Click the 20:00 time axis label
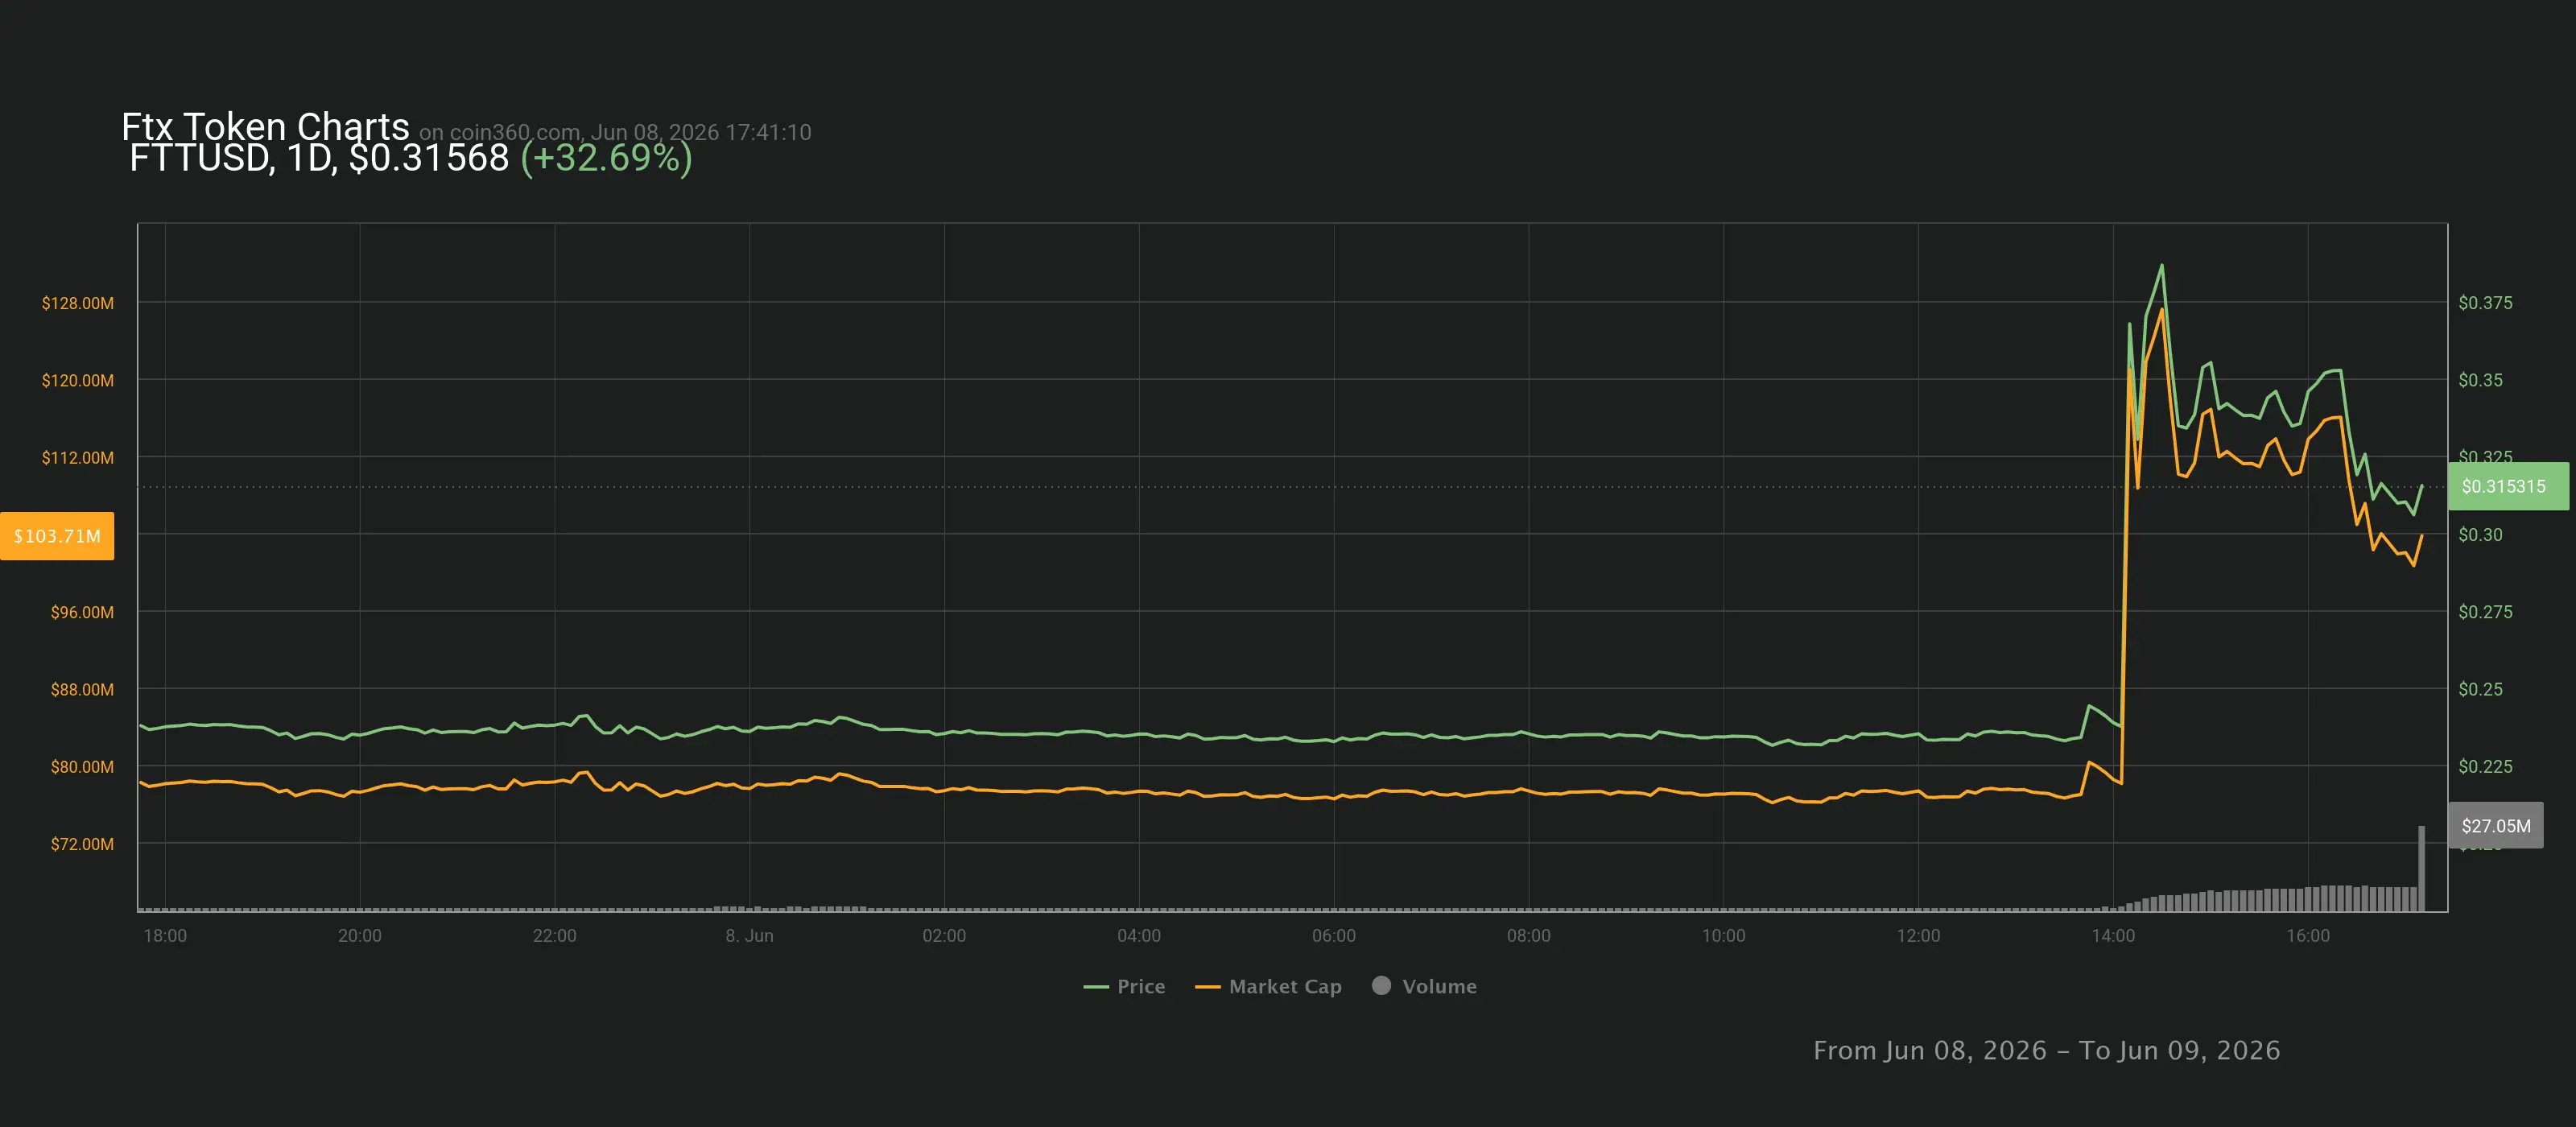The height and width of the screenshot is (1127, 2576). 359,935
